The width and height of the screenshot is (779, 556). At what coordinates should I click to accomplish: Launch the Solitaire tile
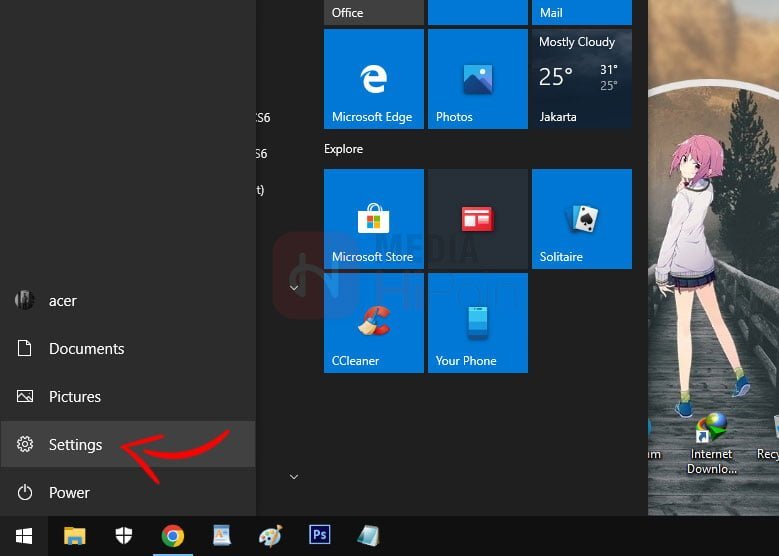582,219
